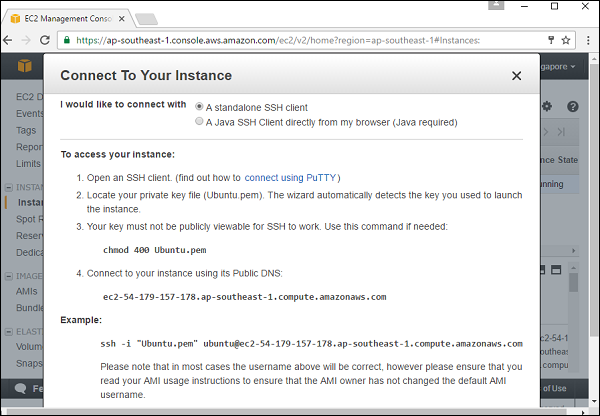The width and height of the screenshot is (600, 416).
Task: Select the standalone SSH client option
Action: coord(200,107)
